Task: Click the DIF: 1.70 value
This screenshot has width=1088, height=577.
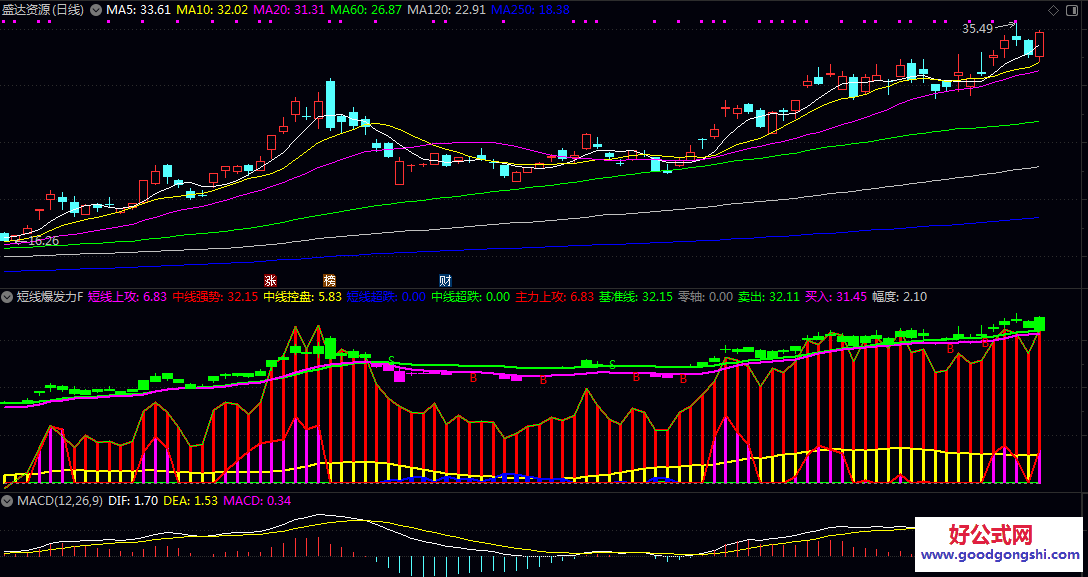Action: pyautogui.click(x=134, y=499)
